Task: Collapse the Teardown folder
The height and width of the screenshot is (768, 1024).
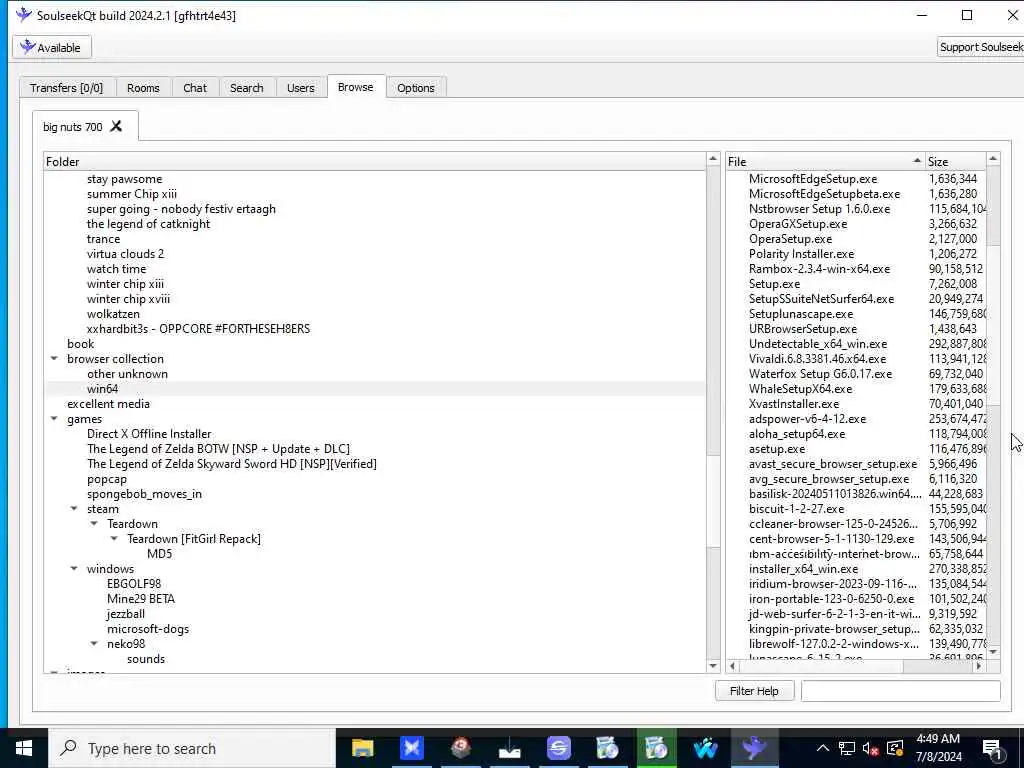Action: click(94, 524)
